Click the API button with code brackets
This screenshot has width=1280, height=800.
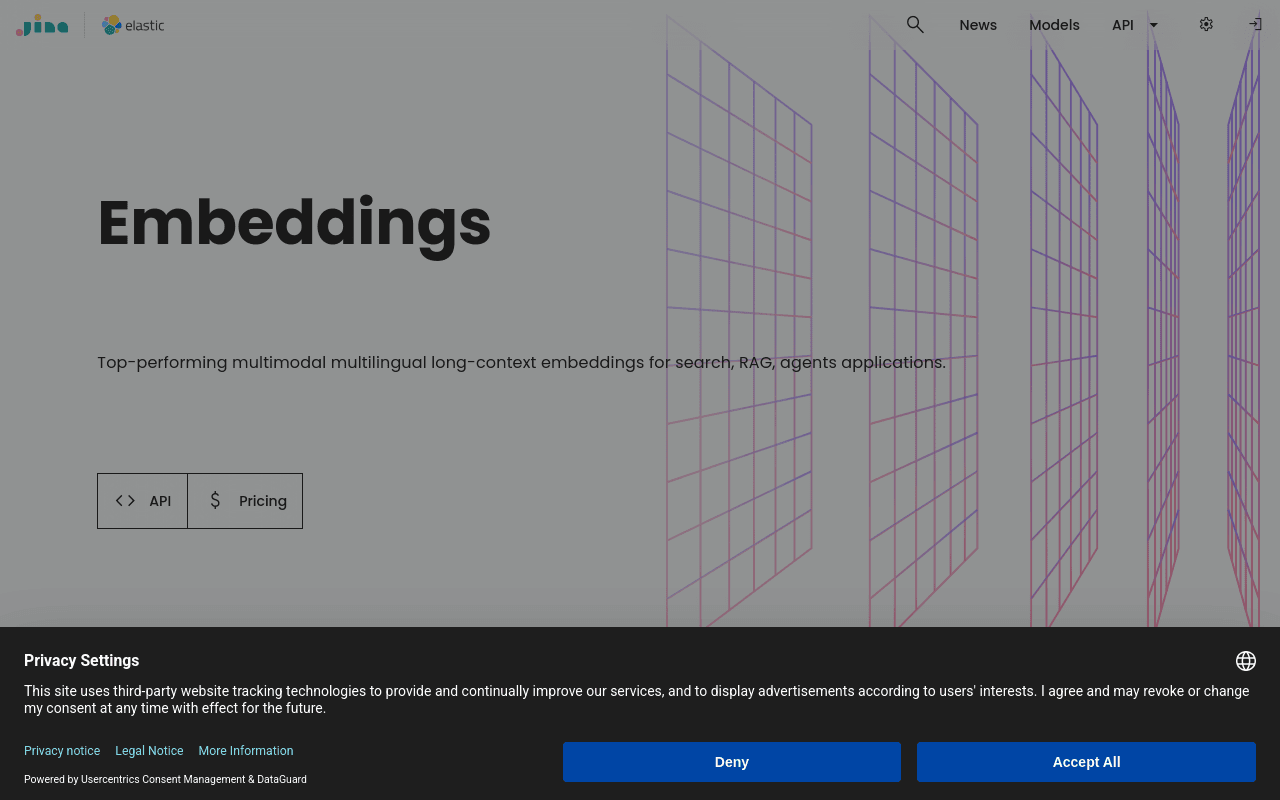[x=142, y=501]
